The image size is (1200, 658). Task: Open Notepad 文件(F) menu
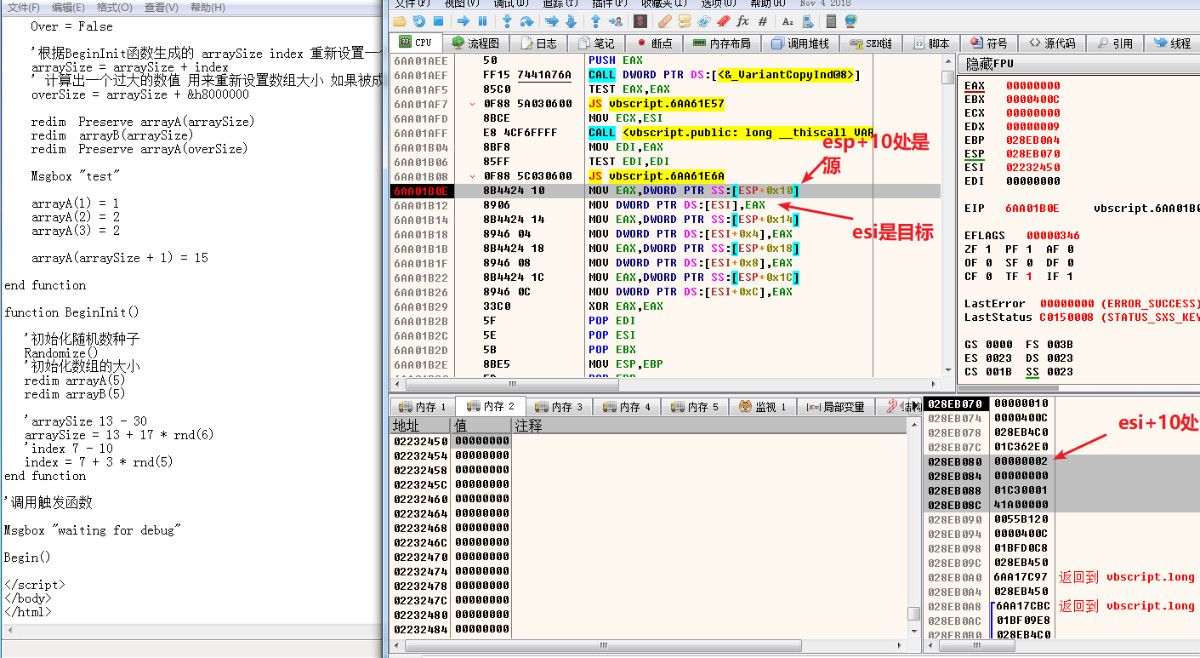[23, 7]
